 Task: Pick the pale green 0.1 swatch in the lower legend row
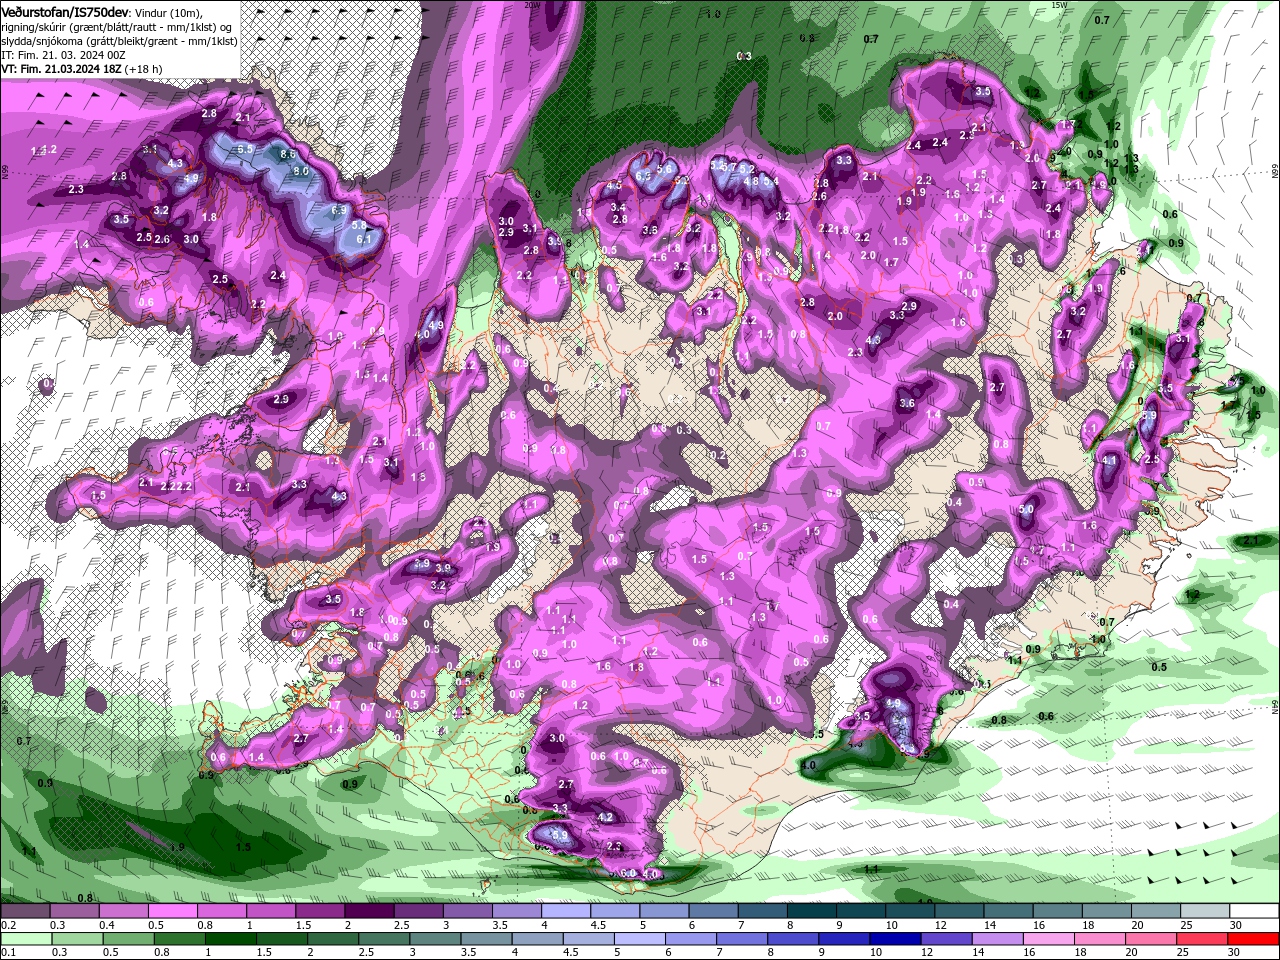(x=25, y=938)
